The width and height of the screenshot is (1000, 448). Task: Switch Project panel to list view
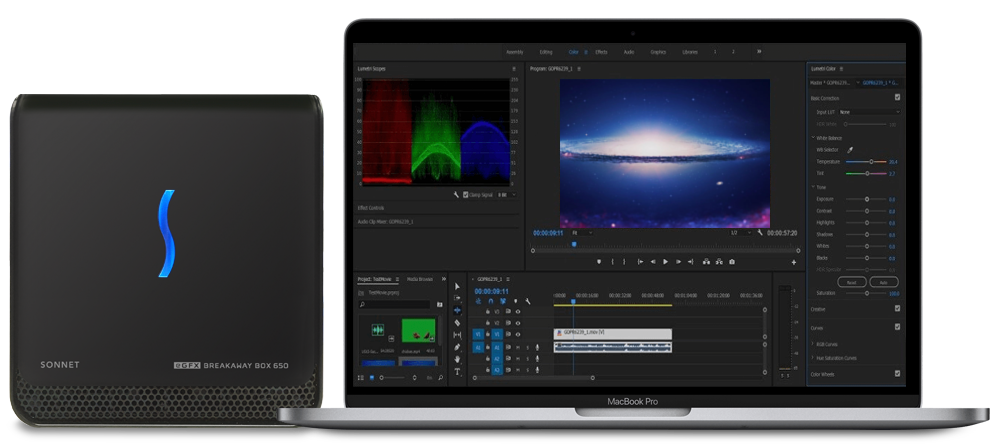(x=361, y=378)
